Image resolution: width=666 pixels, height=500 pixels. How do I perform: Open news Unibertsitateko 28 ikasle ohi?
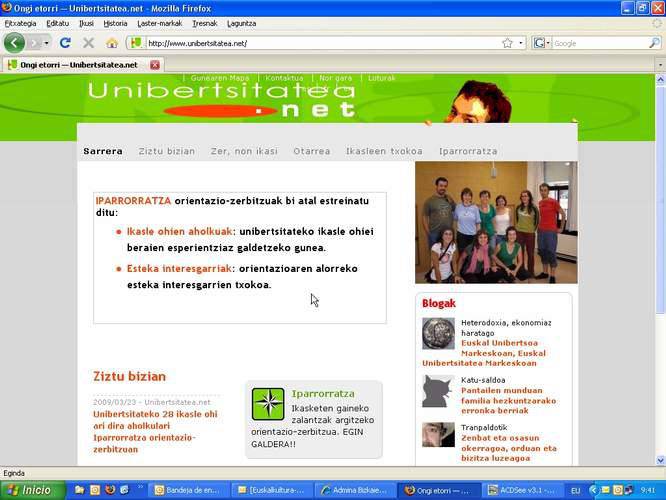click(x=155, y=431)
